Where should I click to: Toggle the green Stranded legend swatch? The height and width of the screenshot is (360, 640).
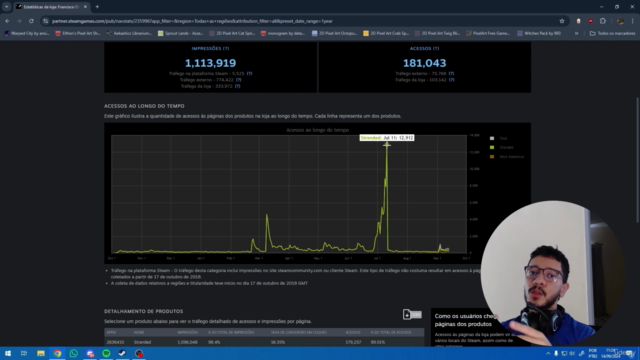[x=492, y=147]
